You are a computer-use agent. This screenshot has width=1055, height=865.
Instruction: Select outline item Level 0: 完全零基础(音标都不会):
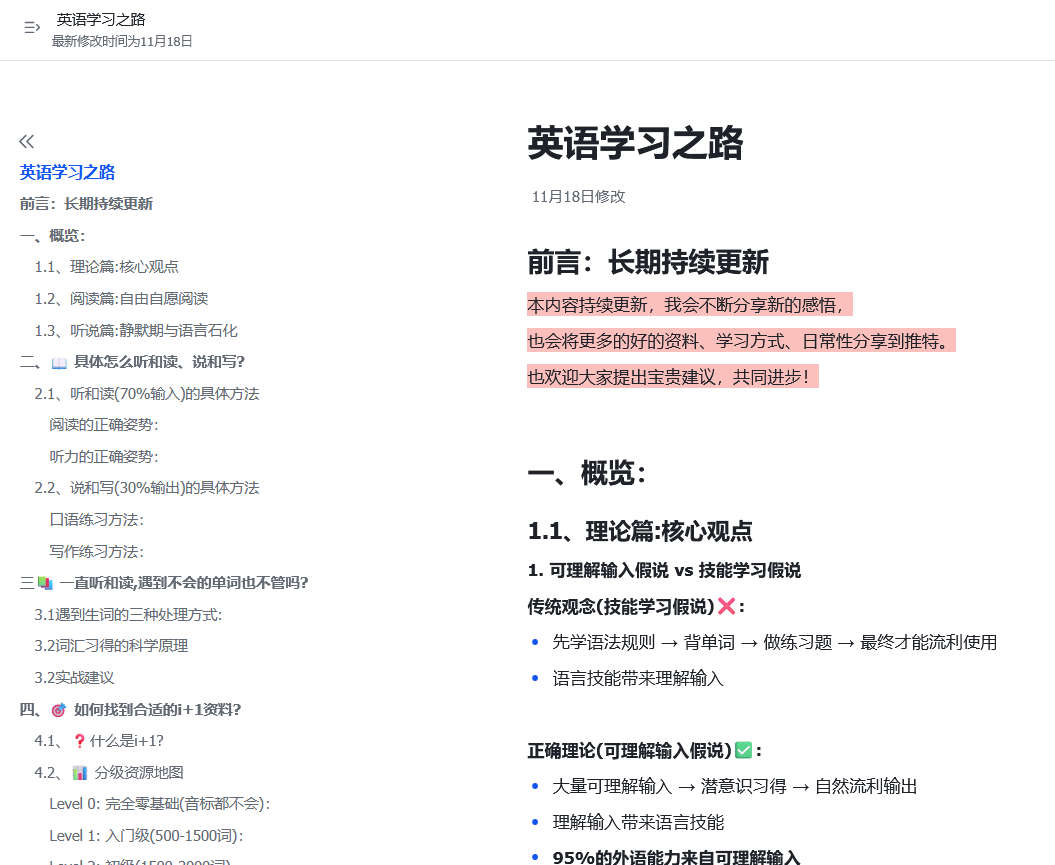[159, 804]
